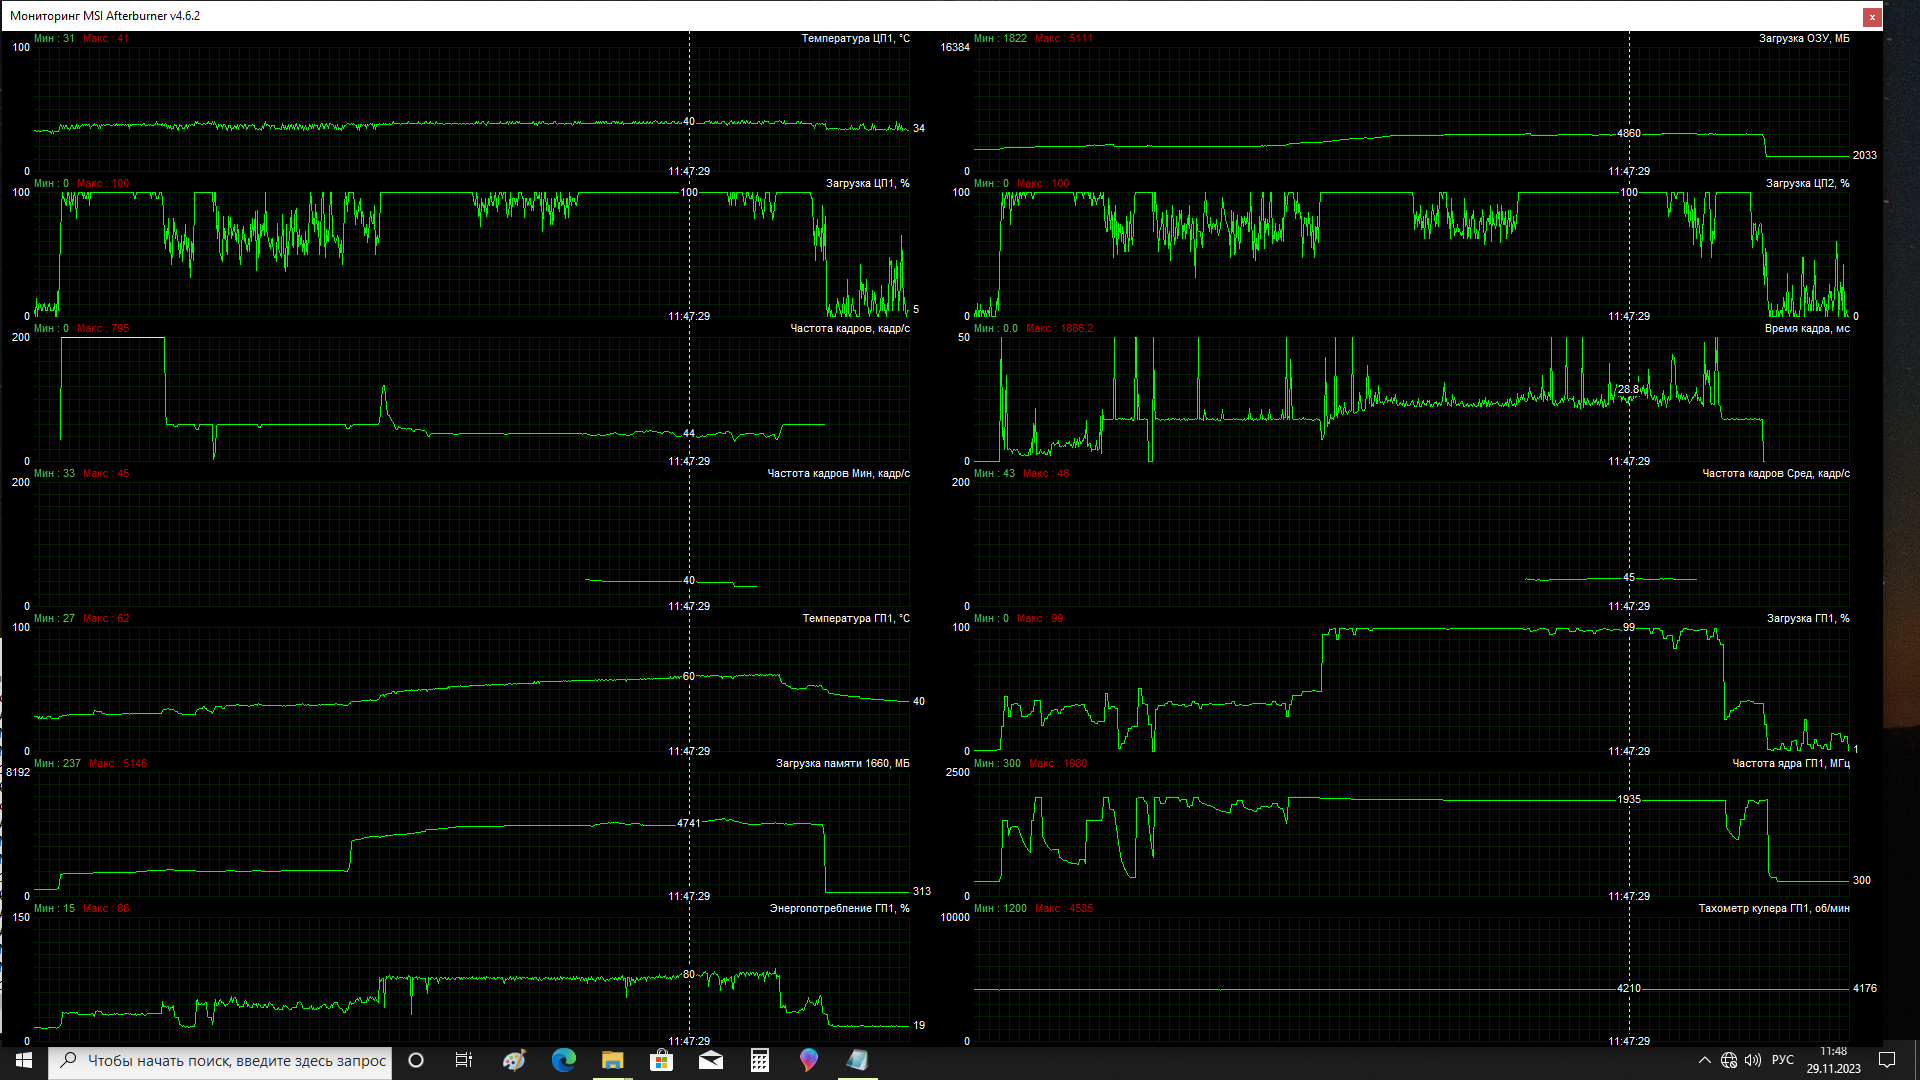Open the clock and date calendar flyout
The width and height of the screenshot is (1920, 1080).
click(x=1833, y=1060)
